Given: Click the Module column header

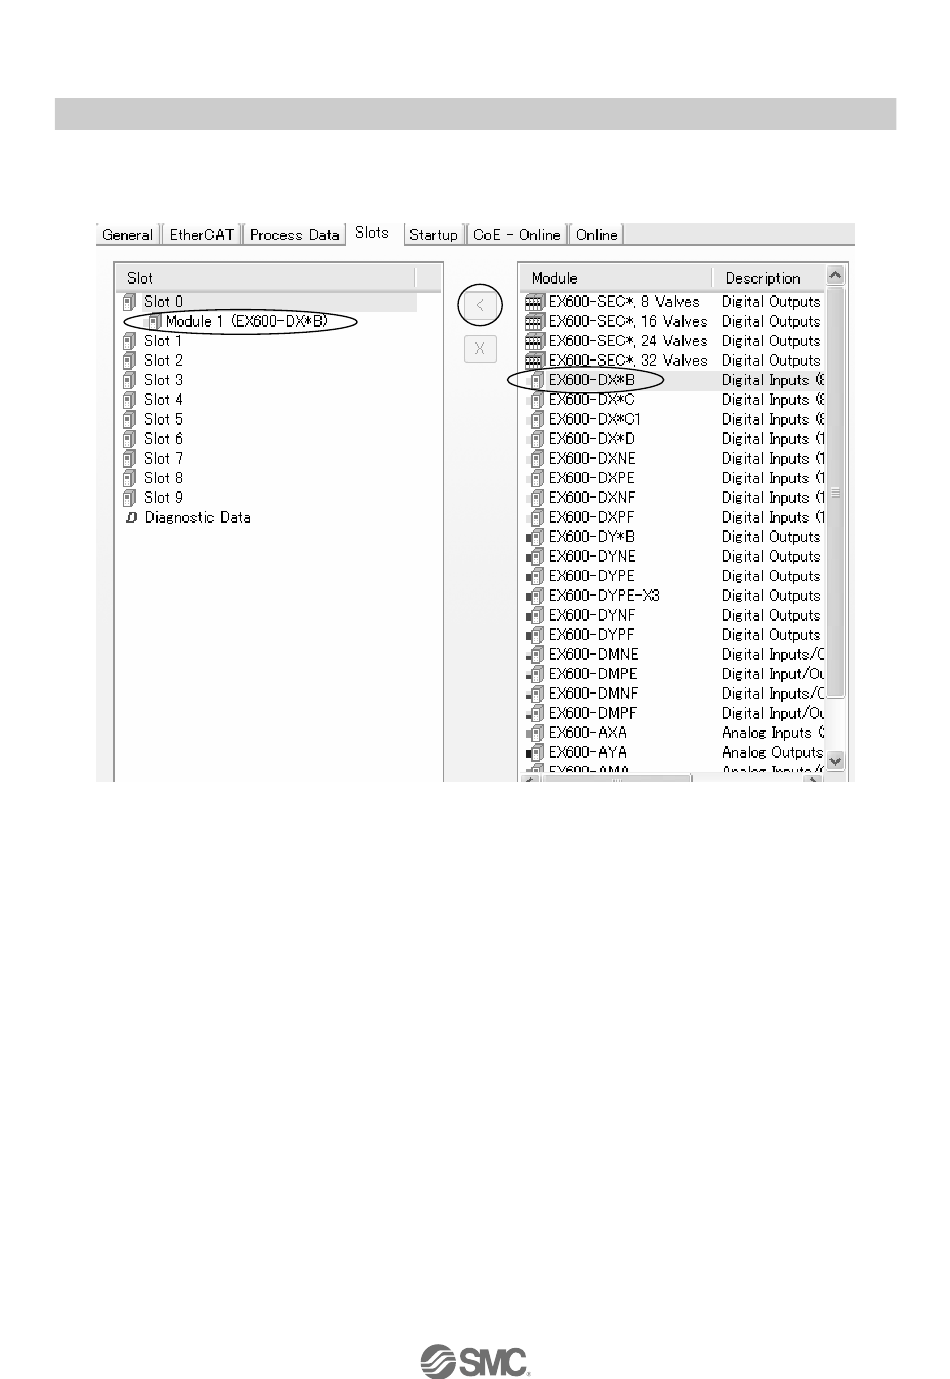Looking at the screenshot, I should pos(616,278).
